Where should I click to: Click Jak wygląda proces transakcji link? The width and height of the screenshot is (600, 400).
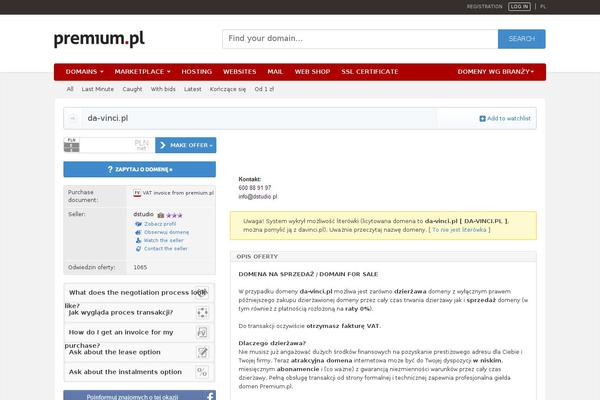[121, 312]
